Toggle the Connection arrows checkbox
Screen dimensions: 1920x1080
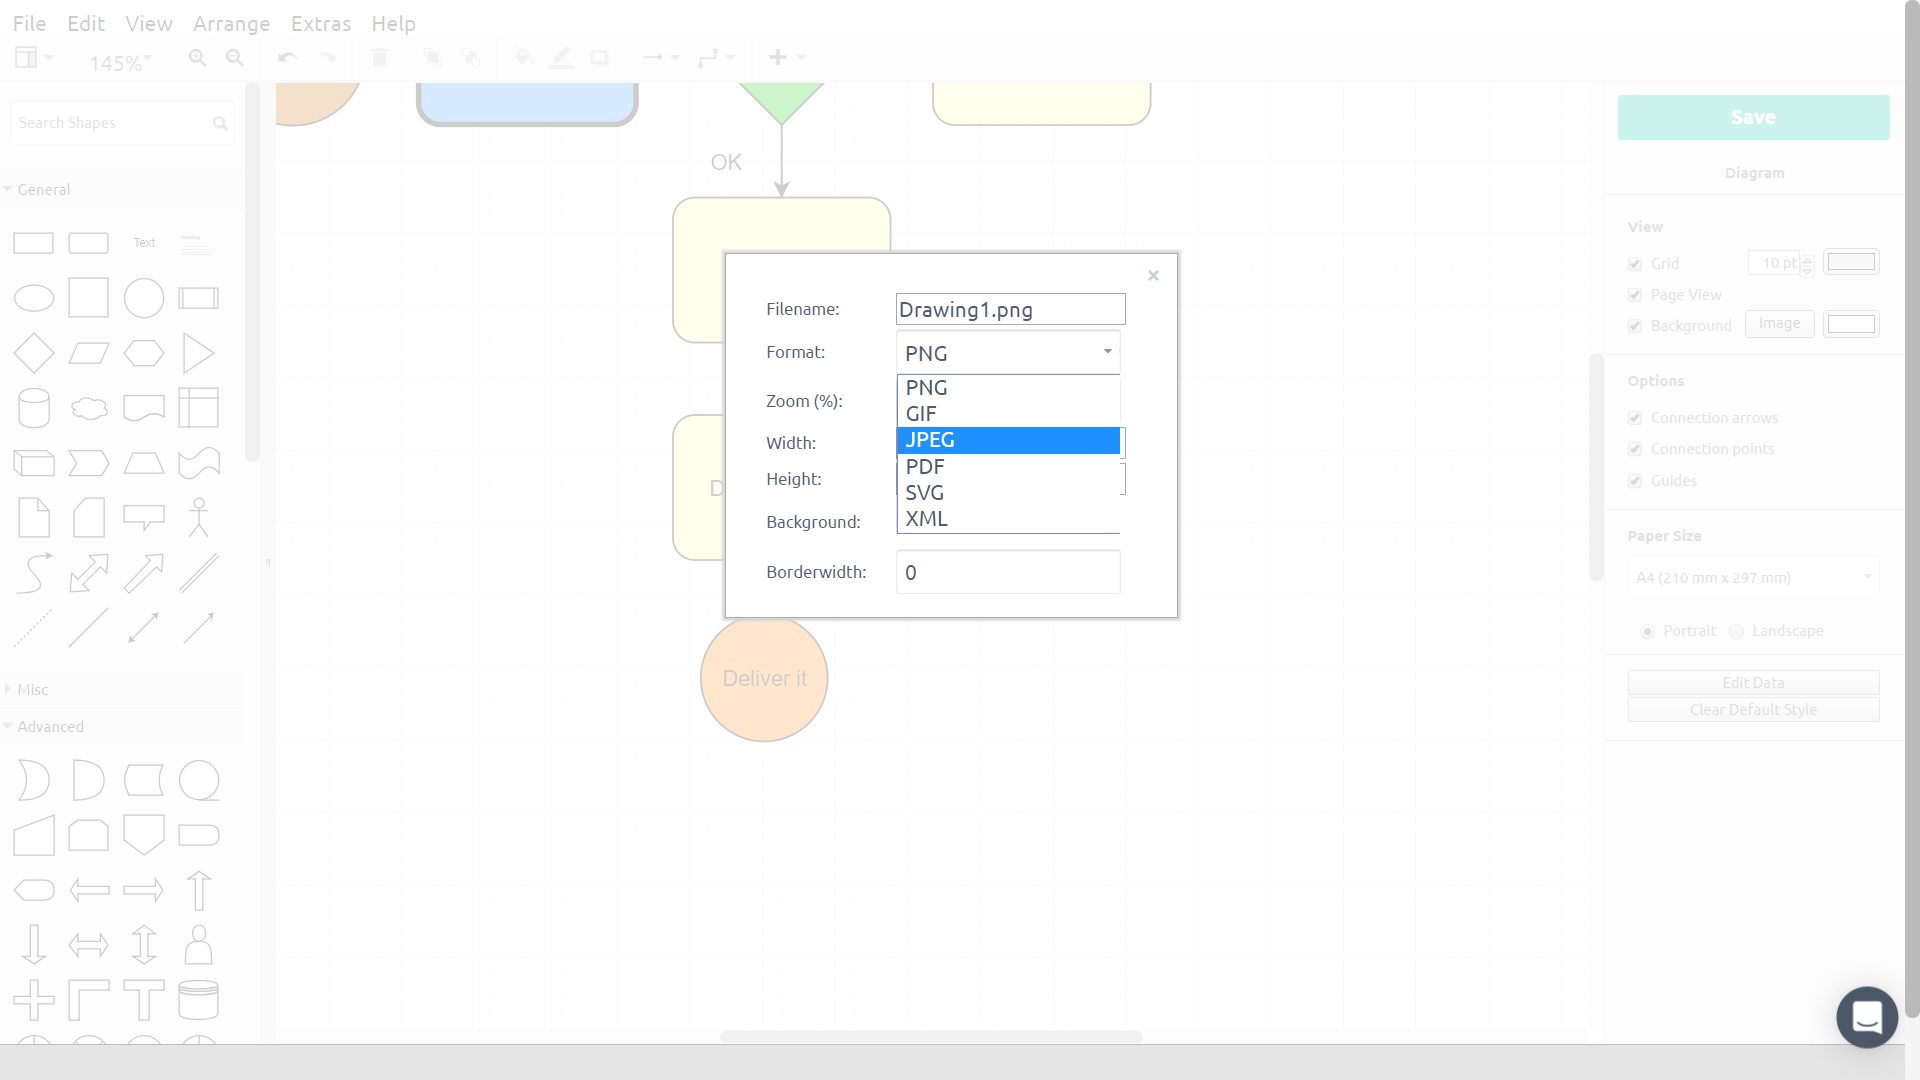[1635, 418]
